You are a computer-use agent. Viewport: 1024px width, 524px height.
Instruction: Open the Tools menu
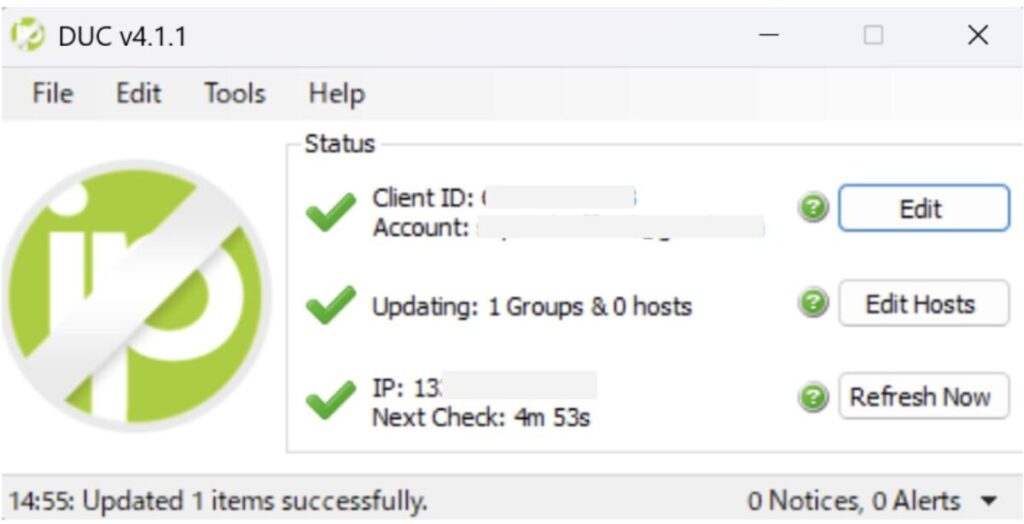235,94
